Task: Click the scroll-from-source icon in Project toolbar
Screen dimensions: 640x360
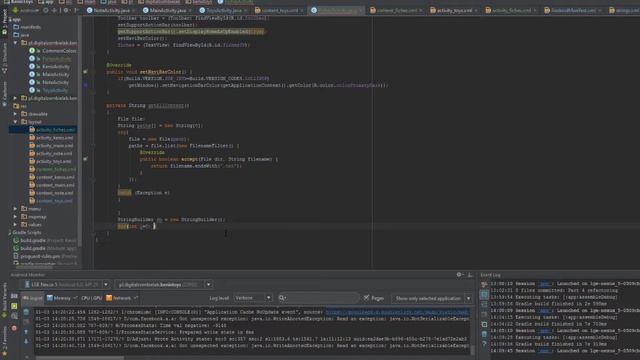Action: pyautogui.click(x=46, y=10)
